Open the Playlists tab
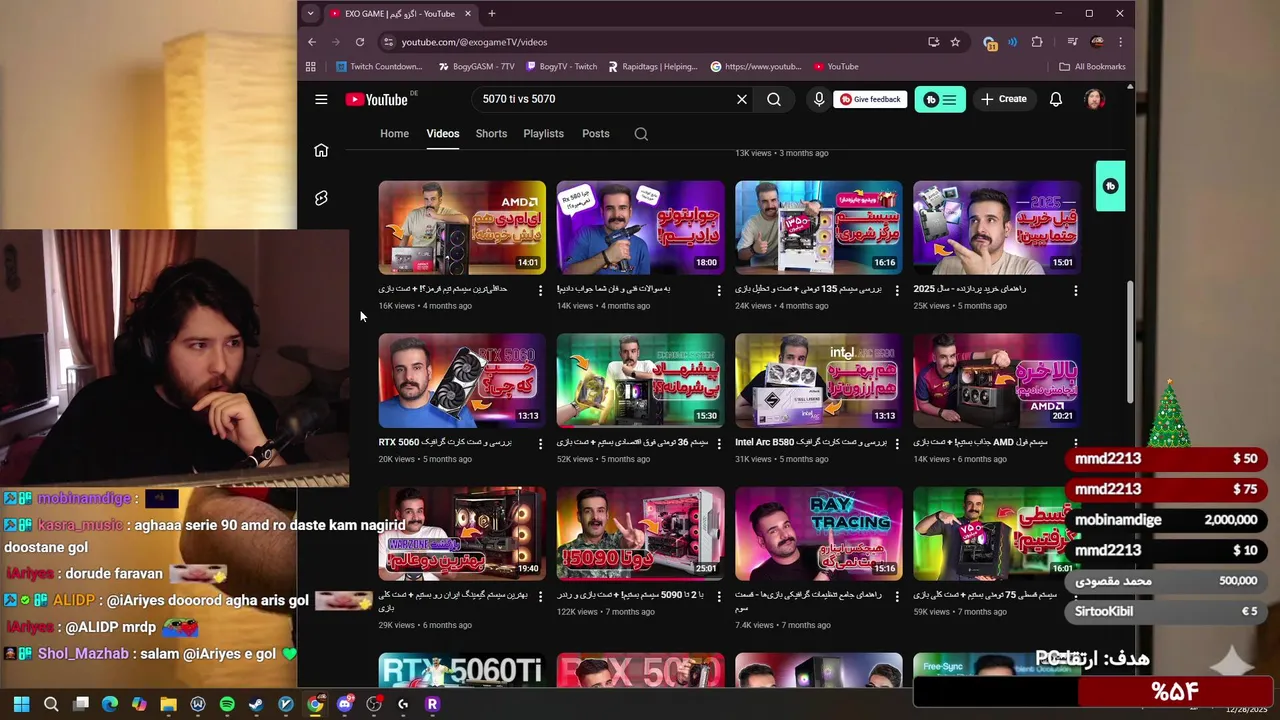The width and height of the screenshot is (1280, 720). 544,134
